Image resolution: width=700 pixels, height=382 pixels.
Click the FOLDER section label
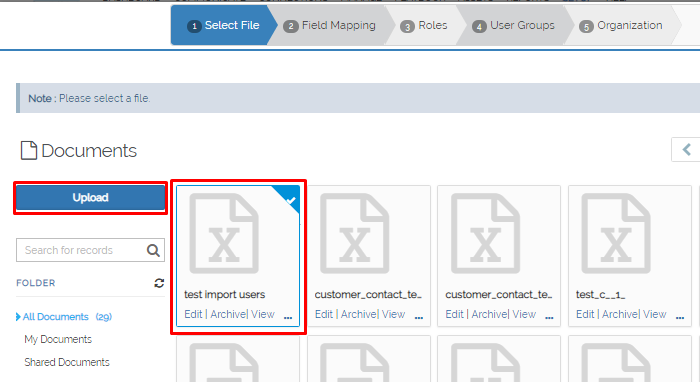pyautogui.click(x=36, y=283)
